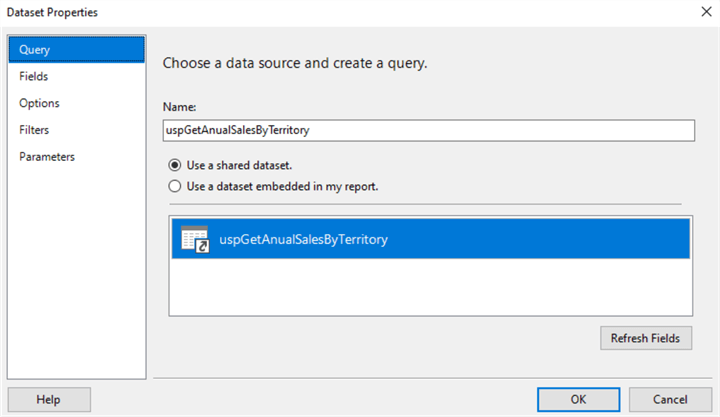Click the shared dataset shortcut icon
This screenshot has height=417, width=720.
coord(194,239)
